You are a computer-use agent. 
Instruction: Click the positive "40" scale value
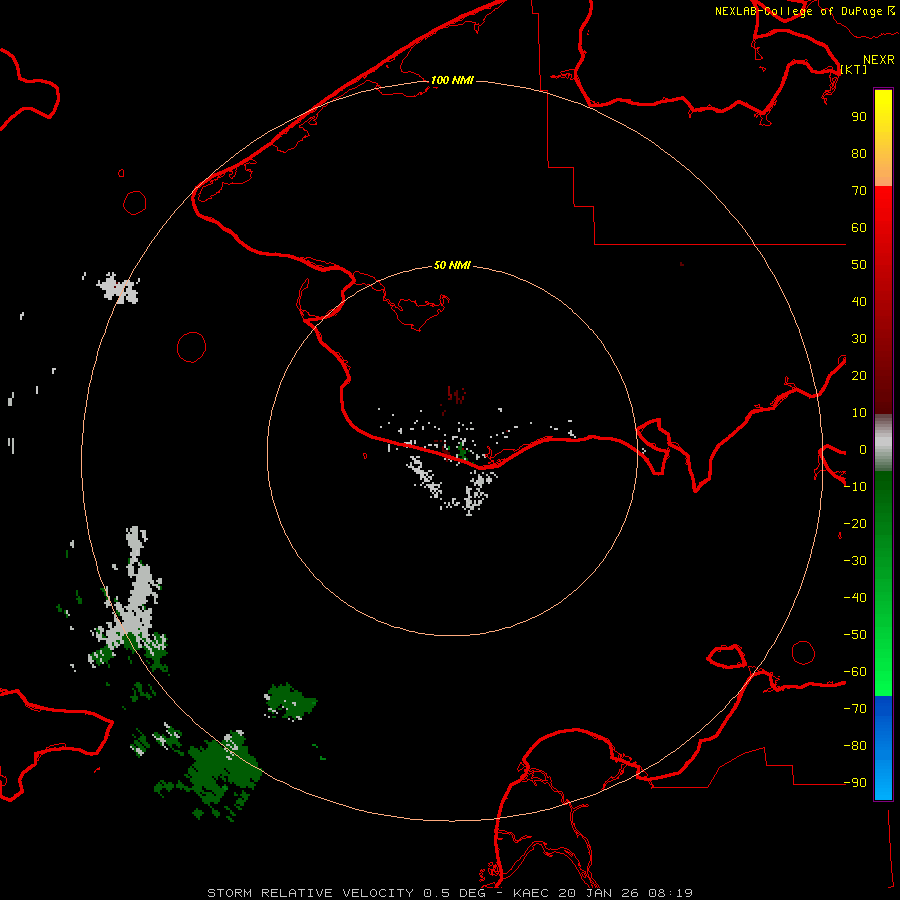859,302
